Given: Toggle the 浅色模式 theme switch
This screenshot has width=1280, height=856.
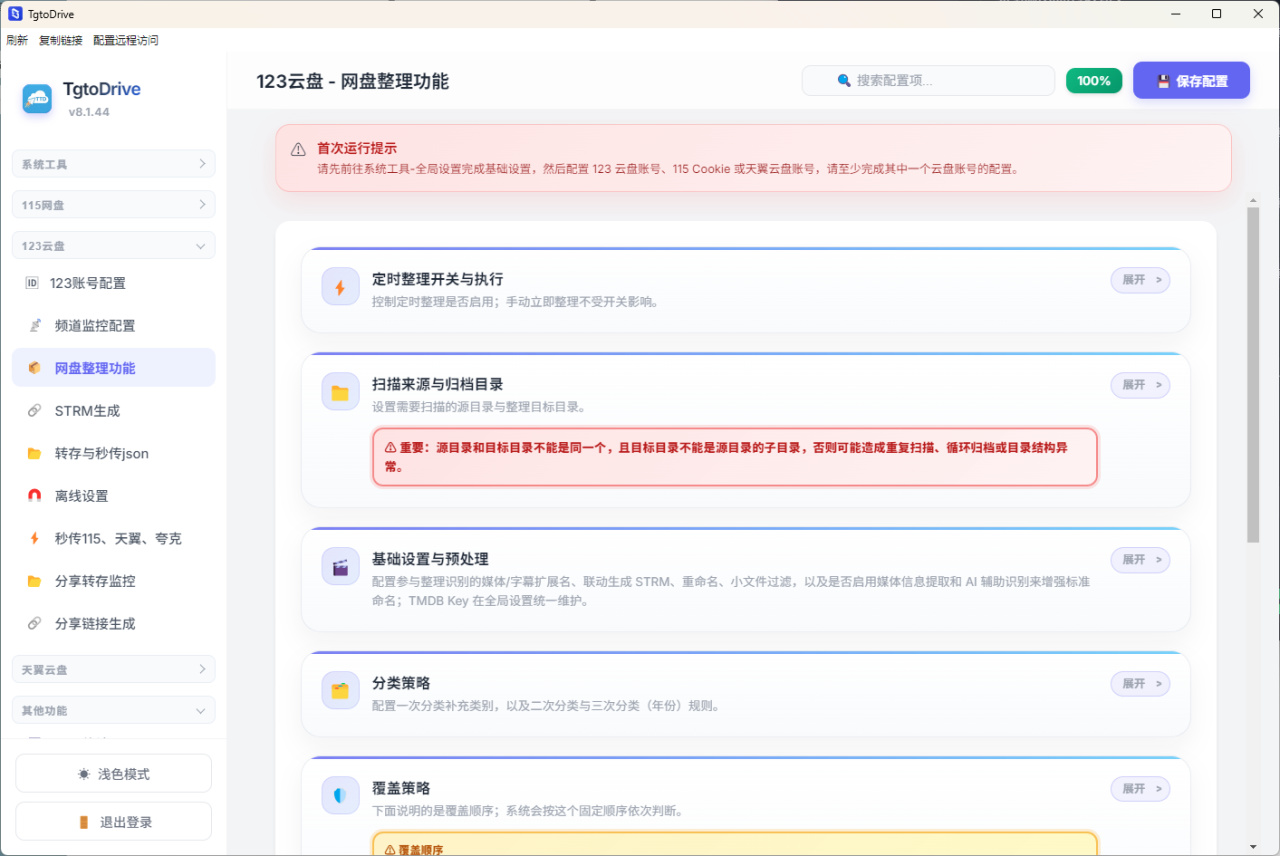Looking at the screenshot, I should 114,774.
